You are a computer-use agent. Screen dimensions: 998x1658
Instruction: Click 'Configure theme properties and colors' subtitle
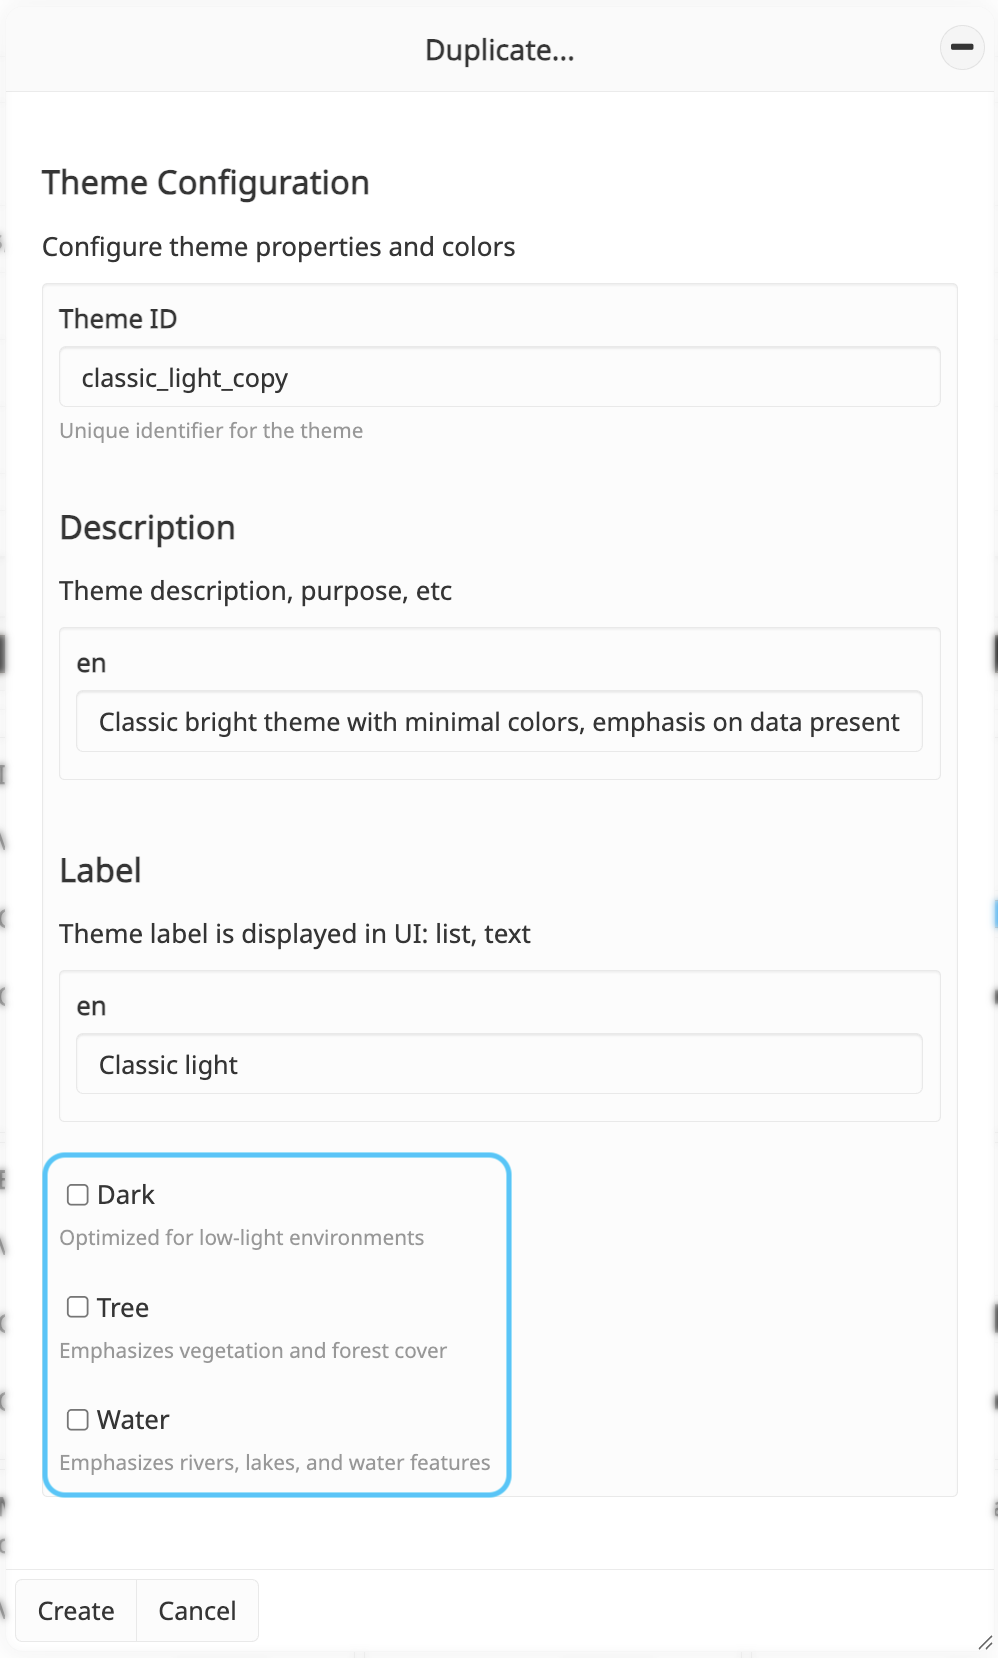click(x=279, y=247)
